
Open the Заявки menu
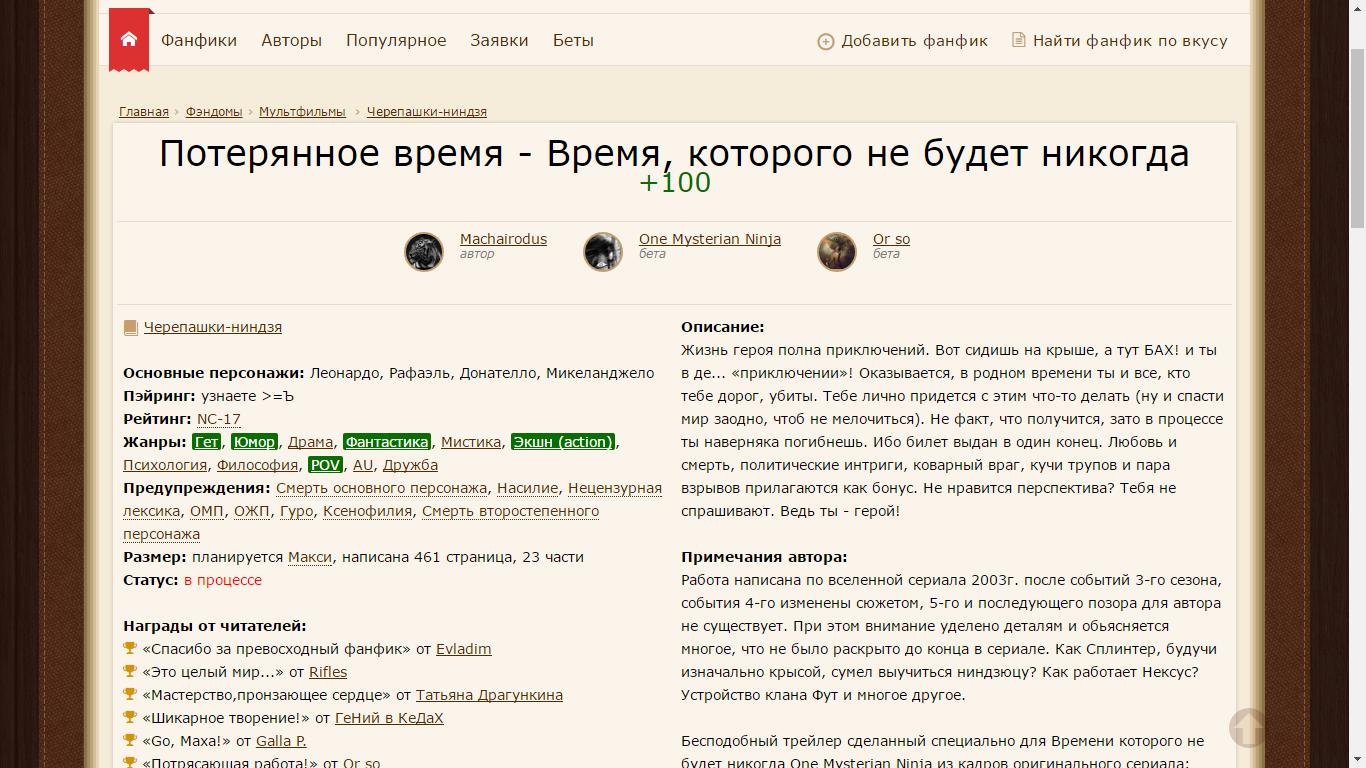tap(500, 41)
